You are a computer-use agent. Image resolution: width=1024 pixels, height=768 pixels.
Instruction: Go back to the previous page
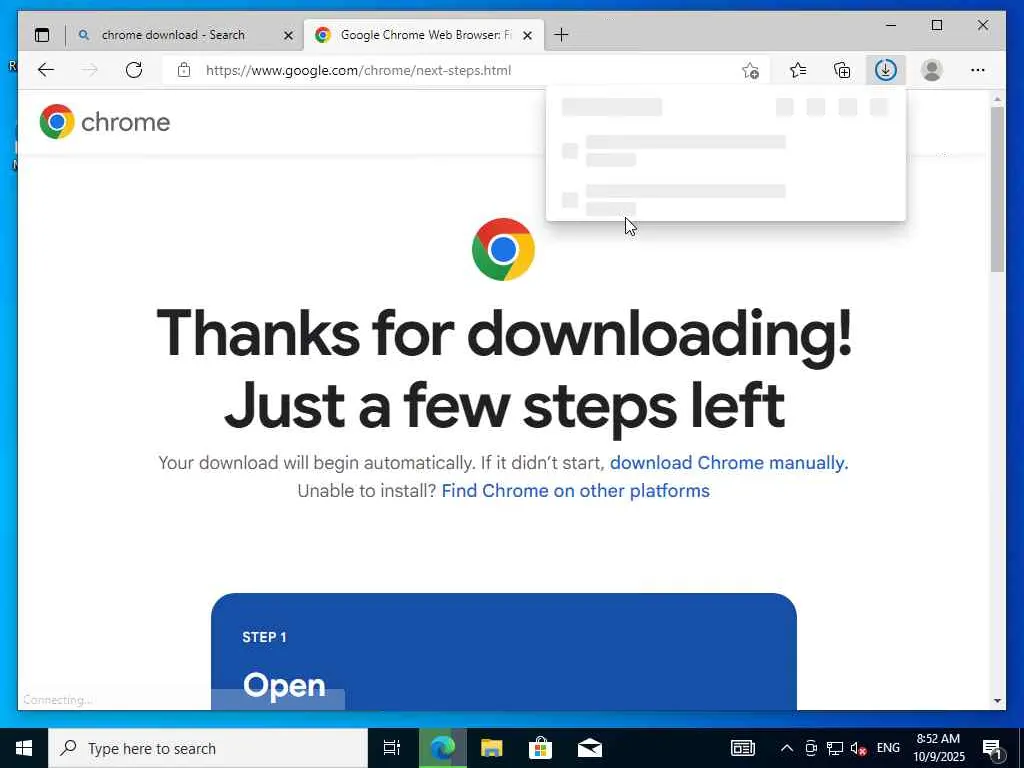[46, 70]
